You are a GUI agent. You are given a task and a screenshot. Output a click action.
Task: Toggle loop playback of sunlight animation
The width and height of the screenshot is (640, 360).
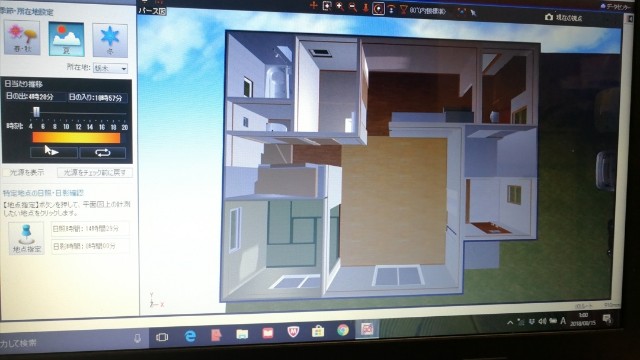pos(102,153)
